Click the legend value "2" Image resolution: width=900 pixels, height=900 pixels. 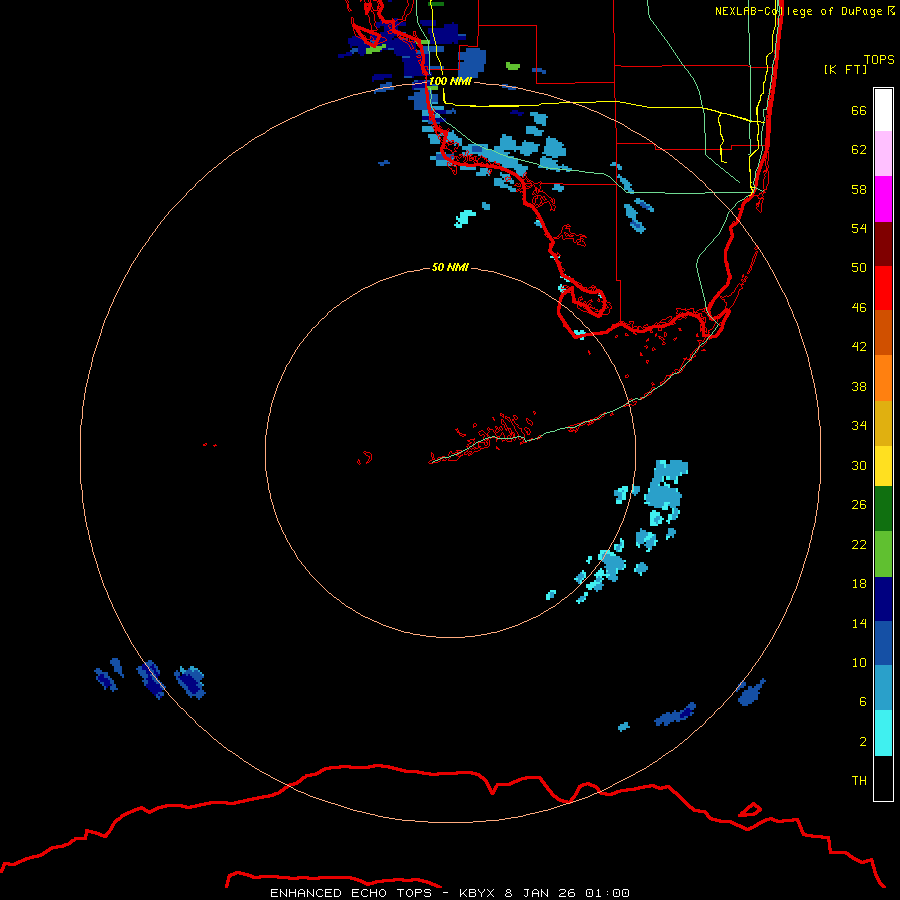[x=862, y=741]
